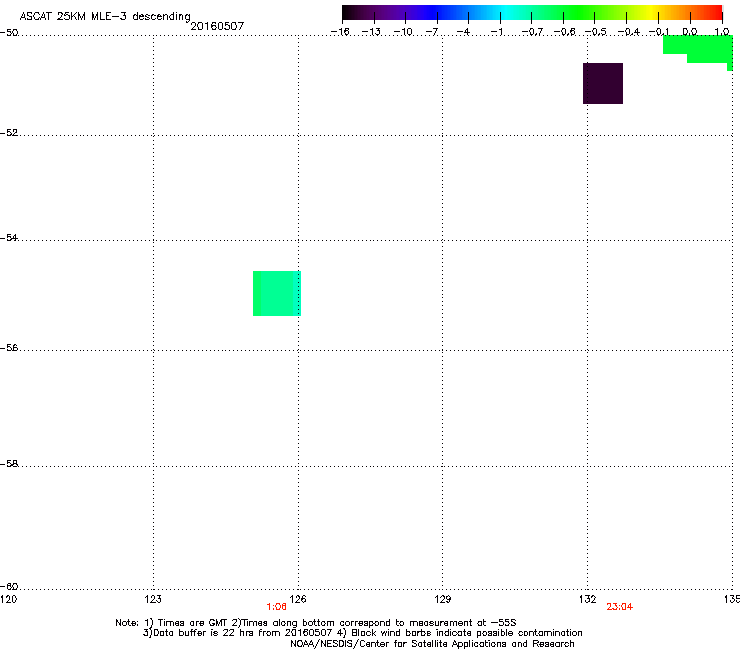The width and height of the screenshot is (740, 650).
Task: Click the colorbar tick label -0.7
Action: point(532,32)
